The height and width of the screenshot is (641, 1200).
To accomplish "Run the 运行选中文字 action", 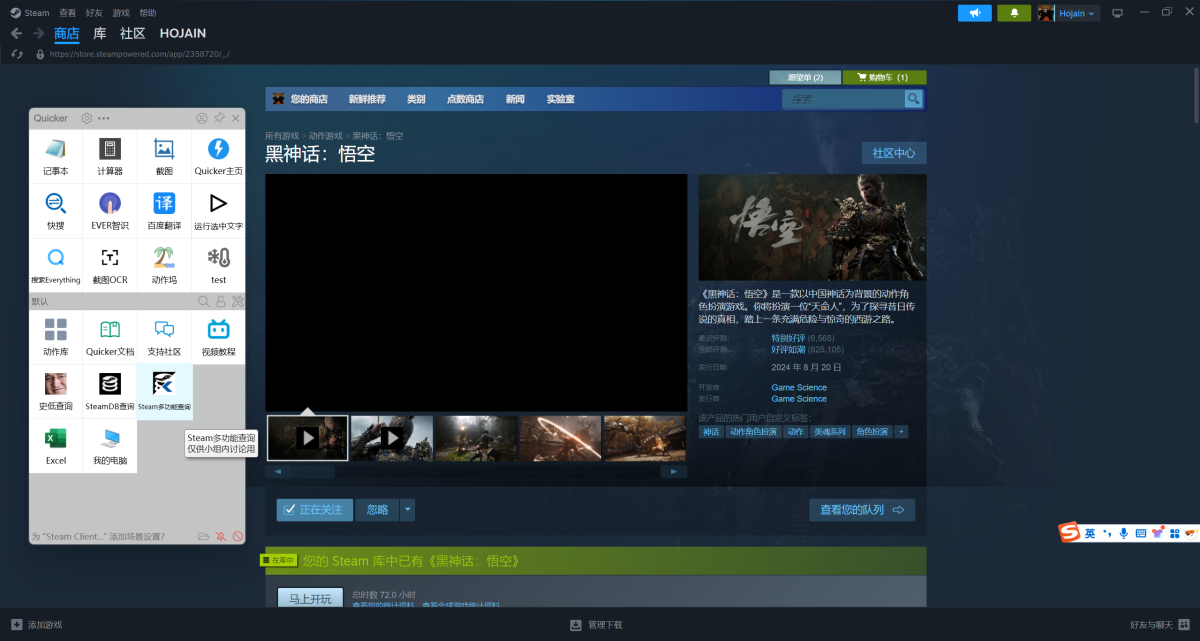I will point(218,211).
